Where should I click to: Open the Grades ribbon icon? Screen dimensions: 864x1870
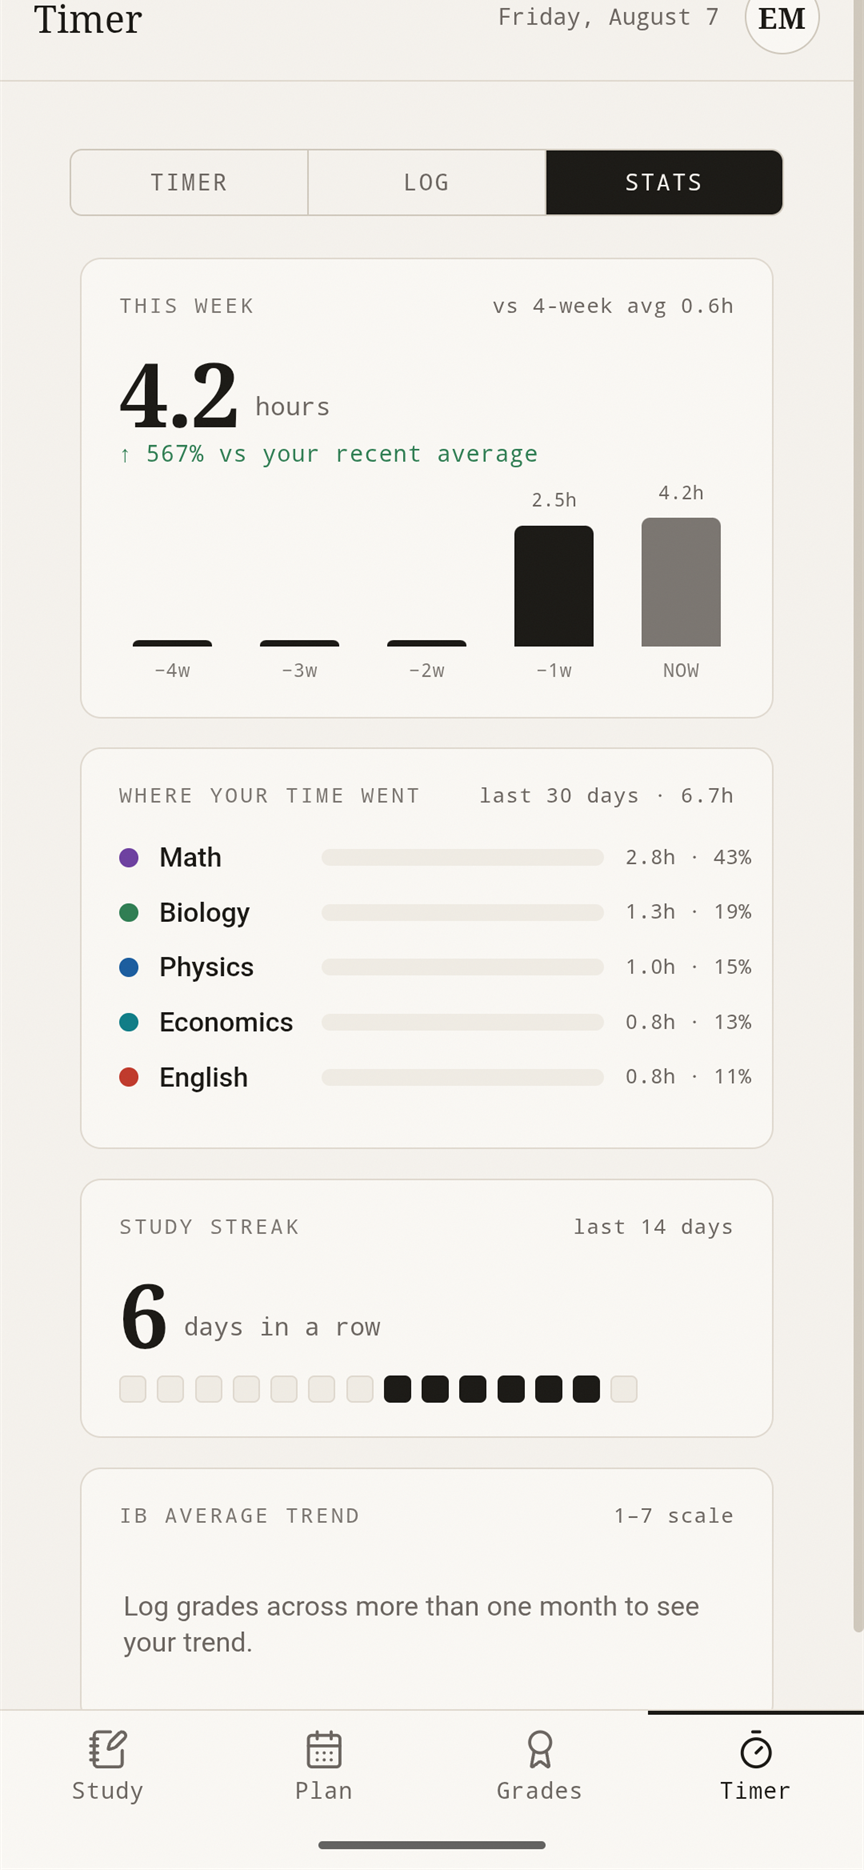point(540,1749)
